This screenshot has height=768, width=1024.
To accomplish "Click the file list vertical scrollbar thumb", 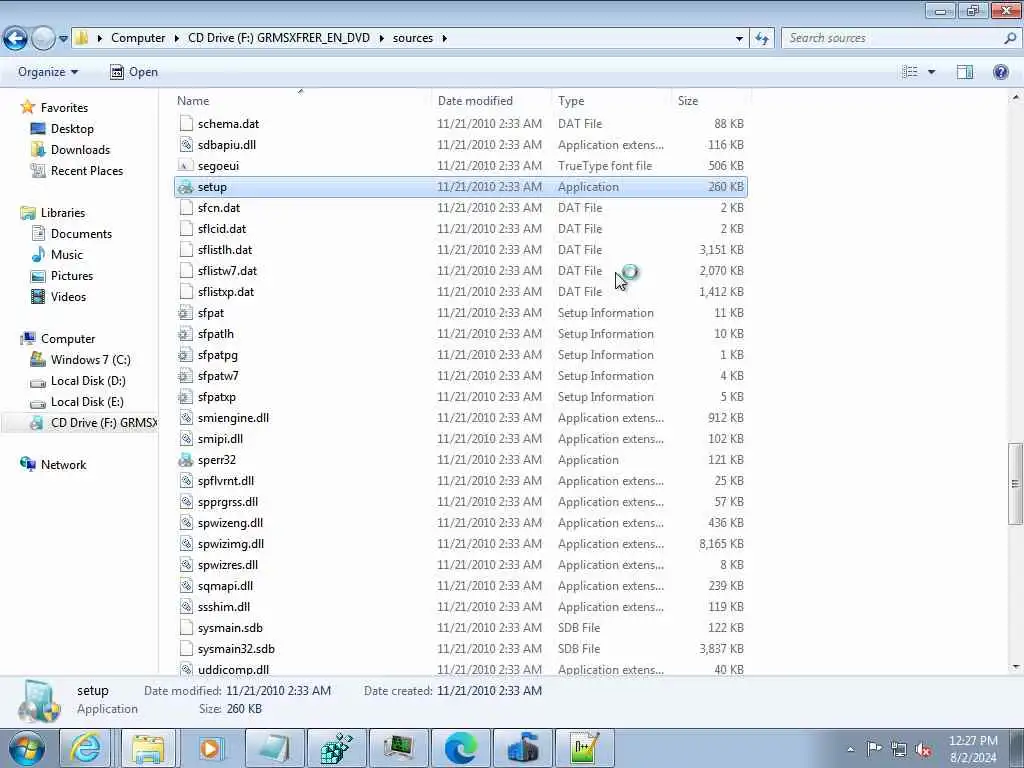I will pyautogui.click(x=1015, y=483).
